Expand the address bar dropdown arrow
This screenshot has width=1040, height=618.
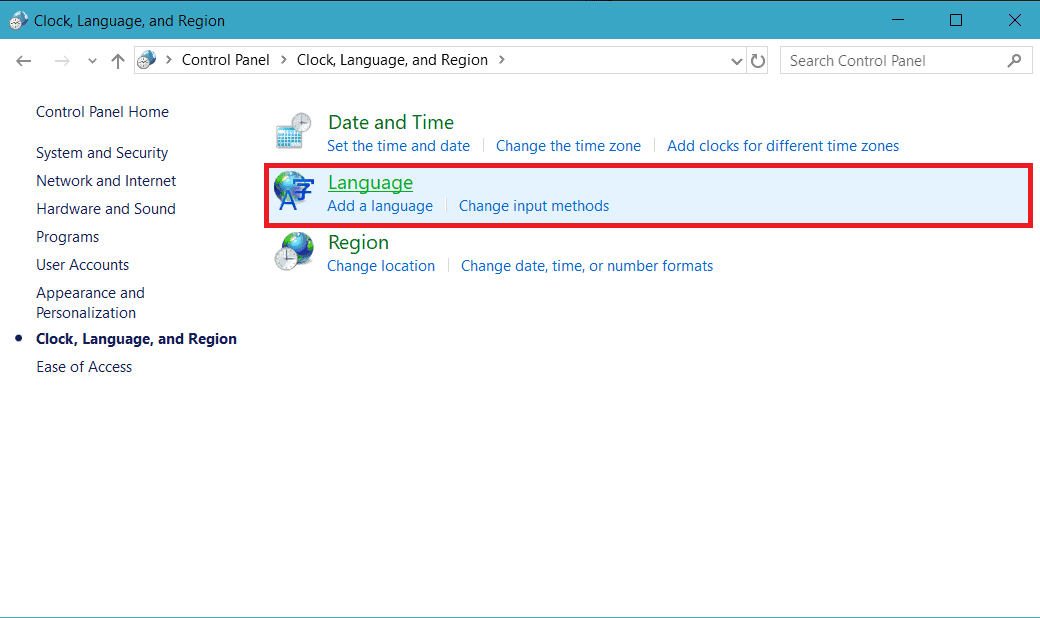click(x=737, y=60)
